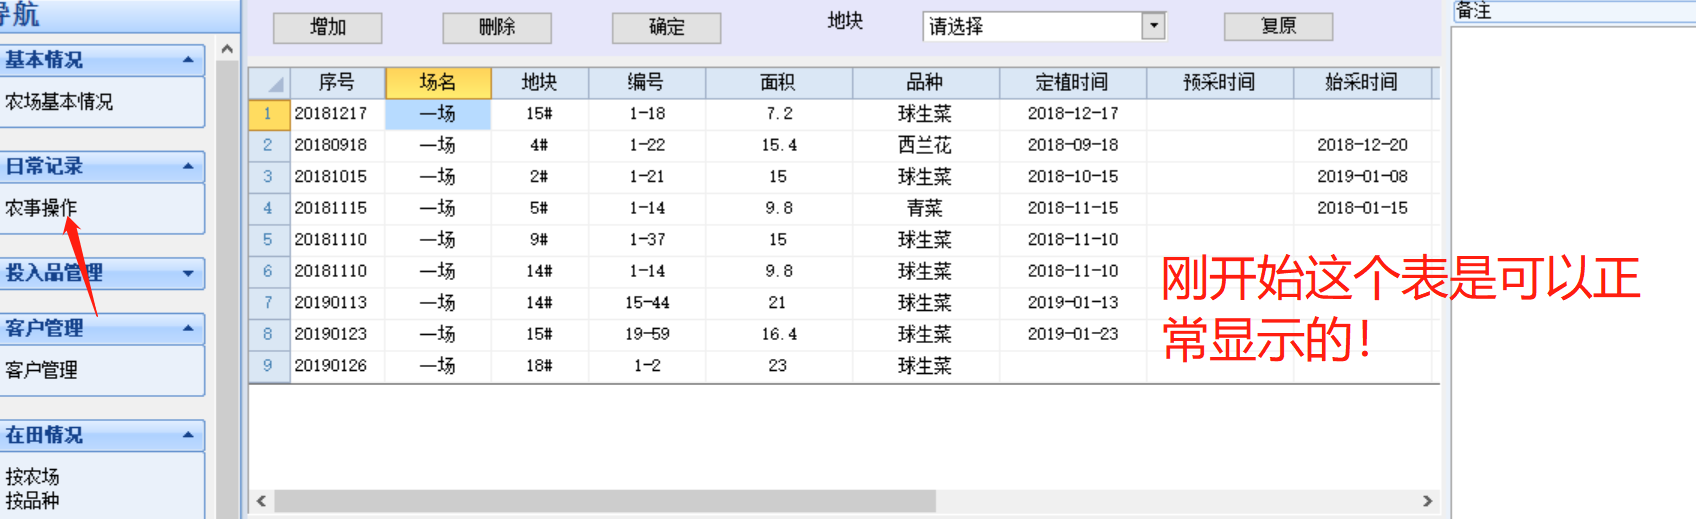Click area cell 23
Viewport: 1696px width, 519px height.
778,366
